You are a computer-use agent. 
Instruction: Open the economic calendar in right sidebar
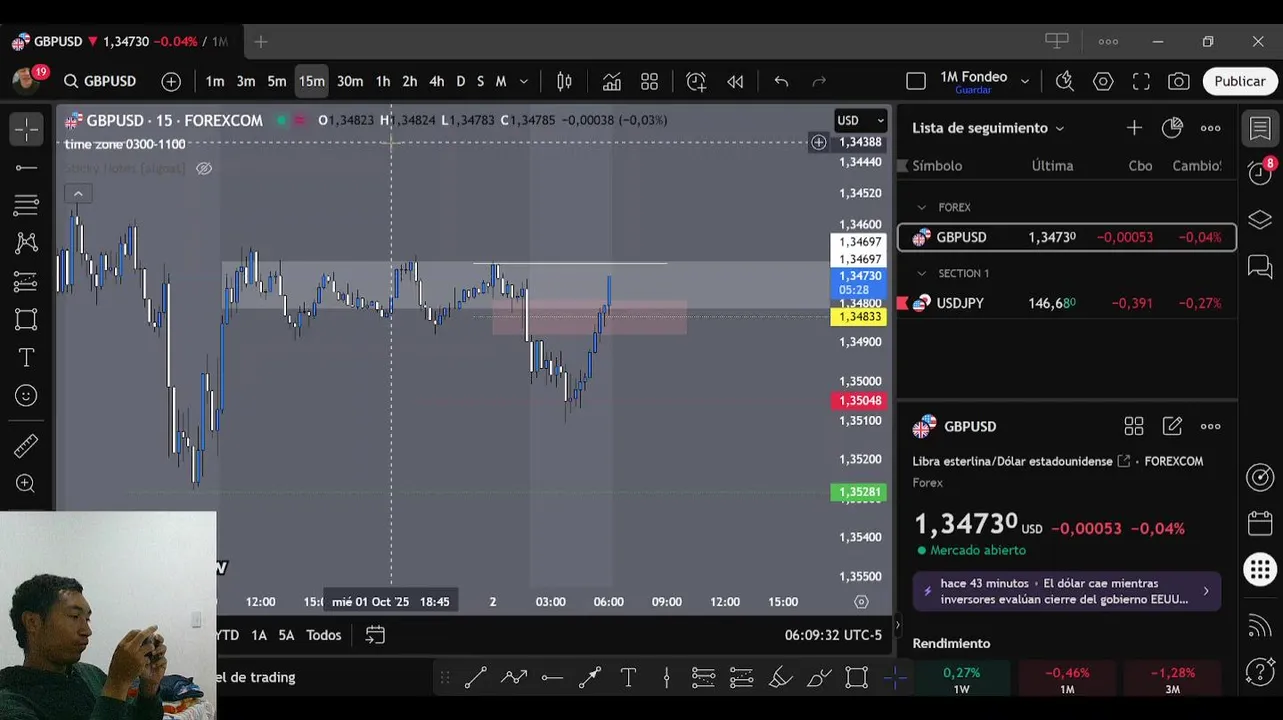(1260, 523)
